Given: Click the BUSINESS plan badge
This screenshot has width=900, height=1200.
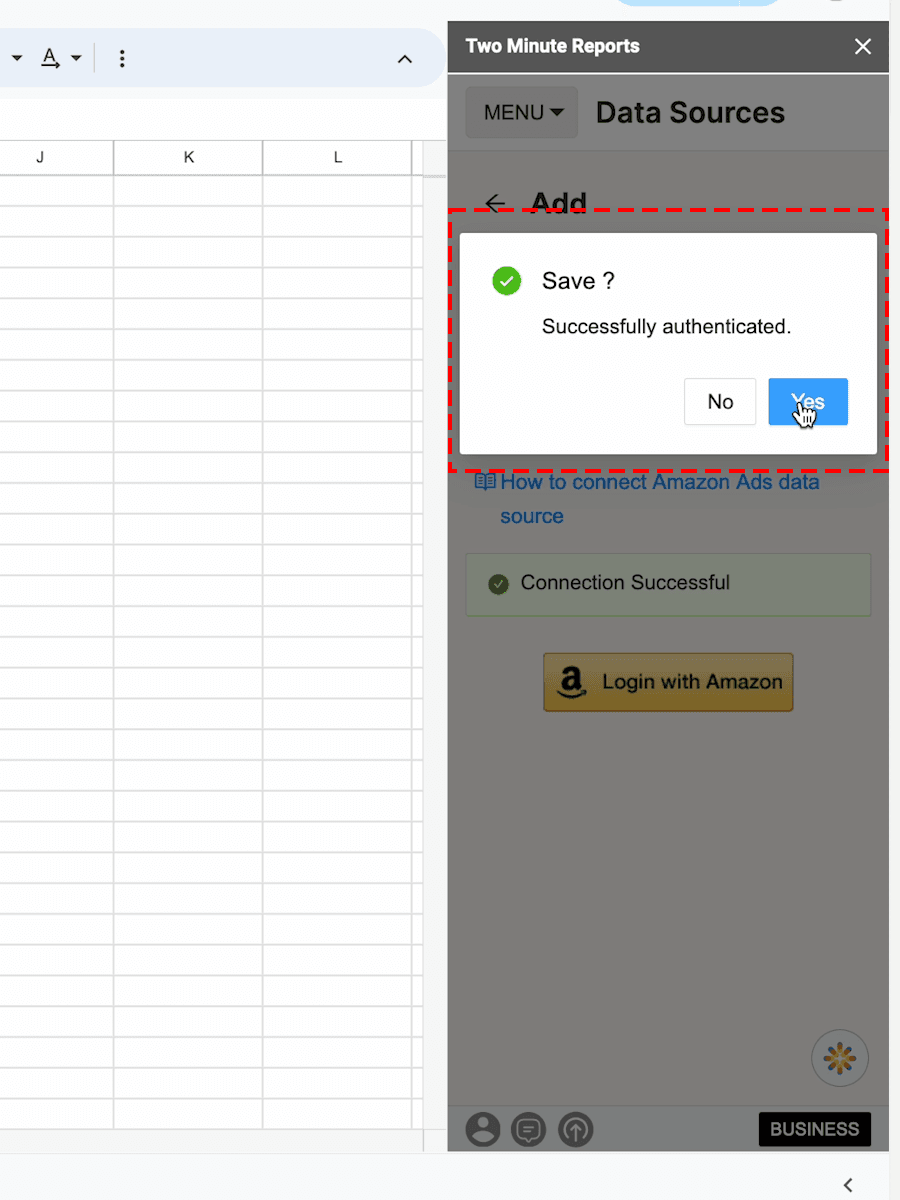Looking at the screenshot, I should click(814, 1129).
